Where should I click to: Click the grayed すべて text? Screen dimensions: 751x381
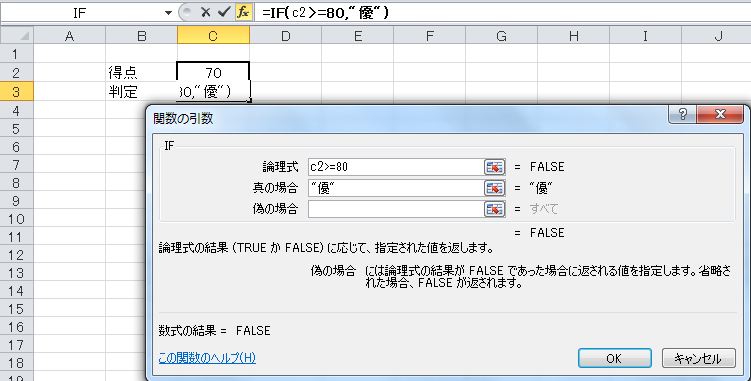(544, 209)
